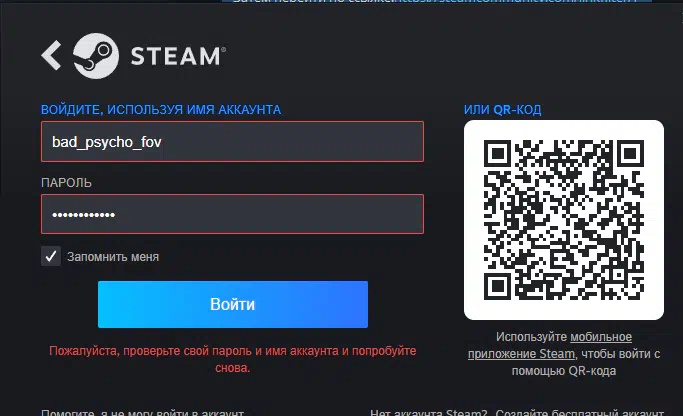Screen dimensions: 683x416
Task: Click the red error message text
Action: point(233,359)
